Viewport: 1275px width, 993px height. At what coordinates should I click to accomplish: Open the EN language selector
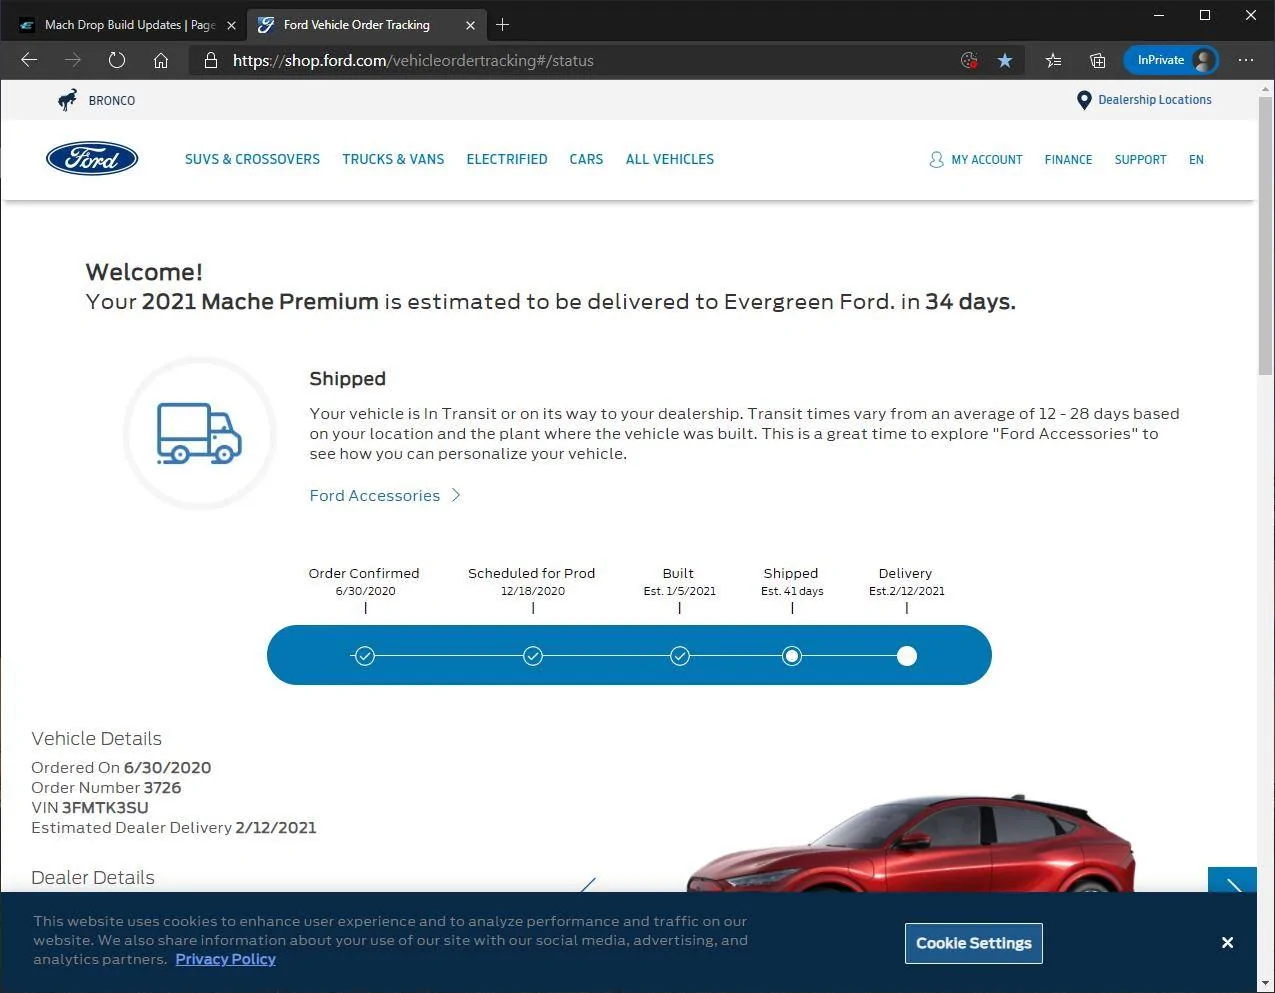[x=1196, y=160]
